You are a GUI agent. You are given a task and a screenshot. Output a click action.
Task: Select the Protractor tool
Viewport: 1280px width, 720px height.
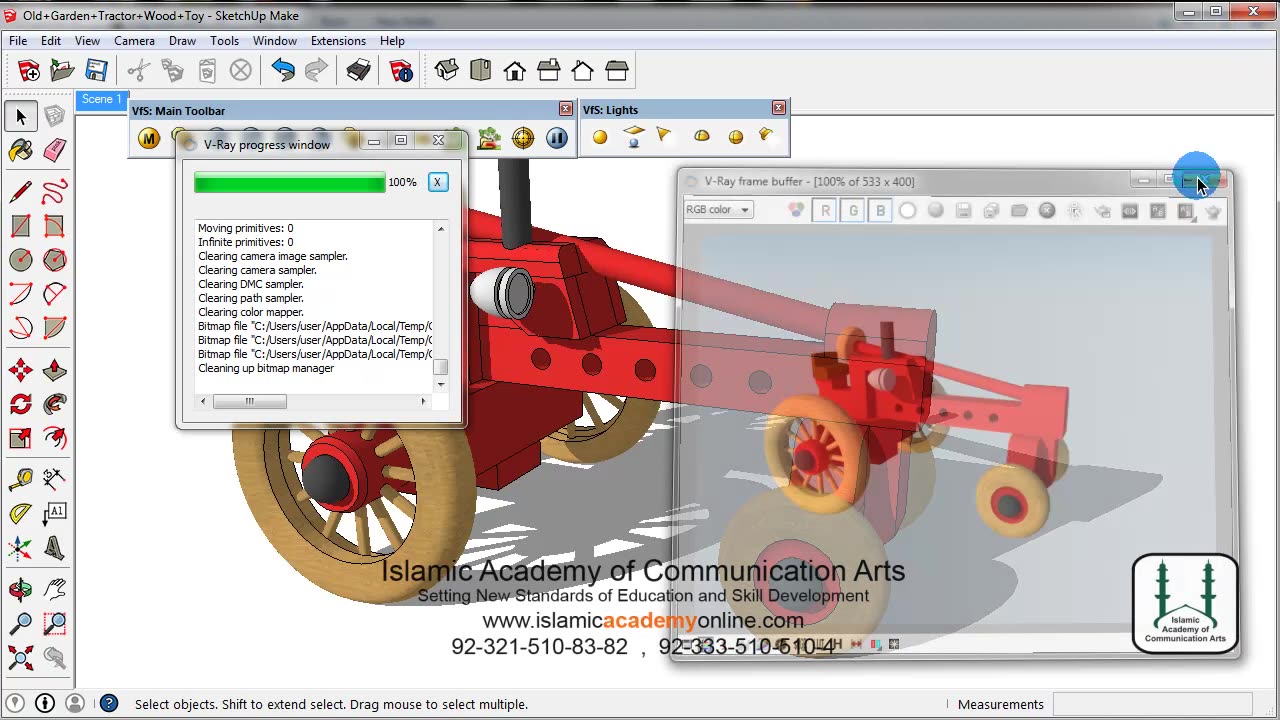point(20,514)
